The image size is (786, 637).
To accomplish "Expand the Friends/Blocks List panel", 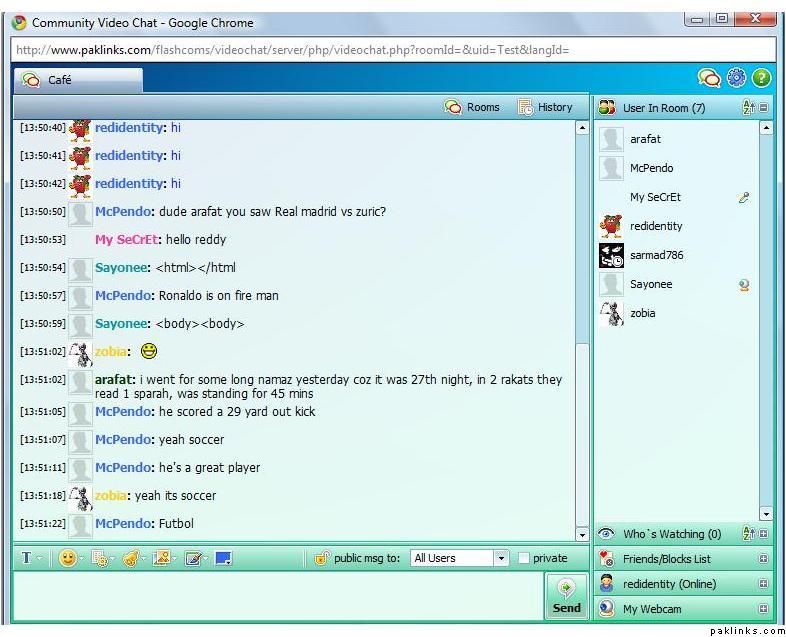I will tap(764, 559).
